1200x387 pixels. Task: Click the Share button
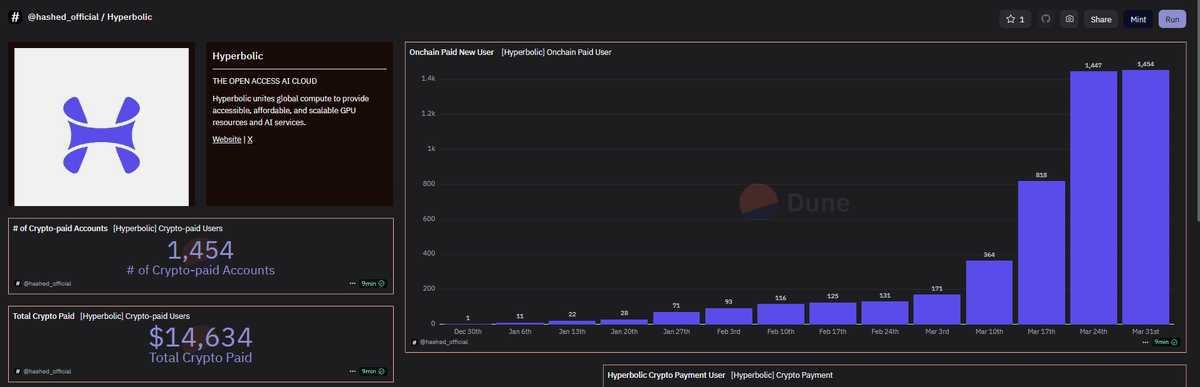pyautogui.click(x=1101, y=19)
